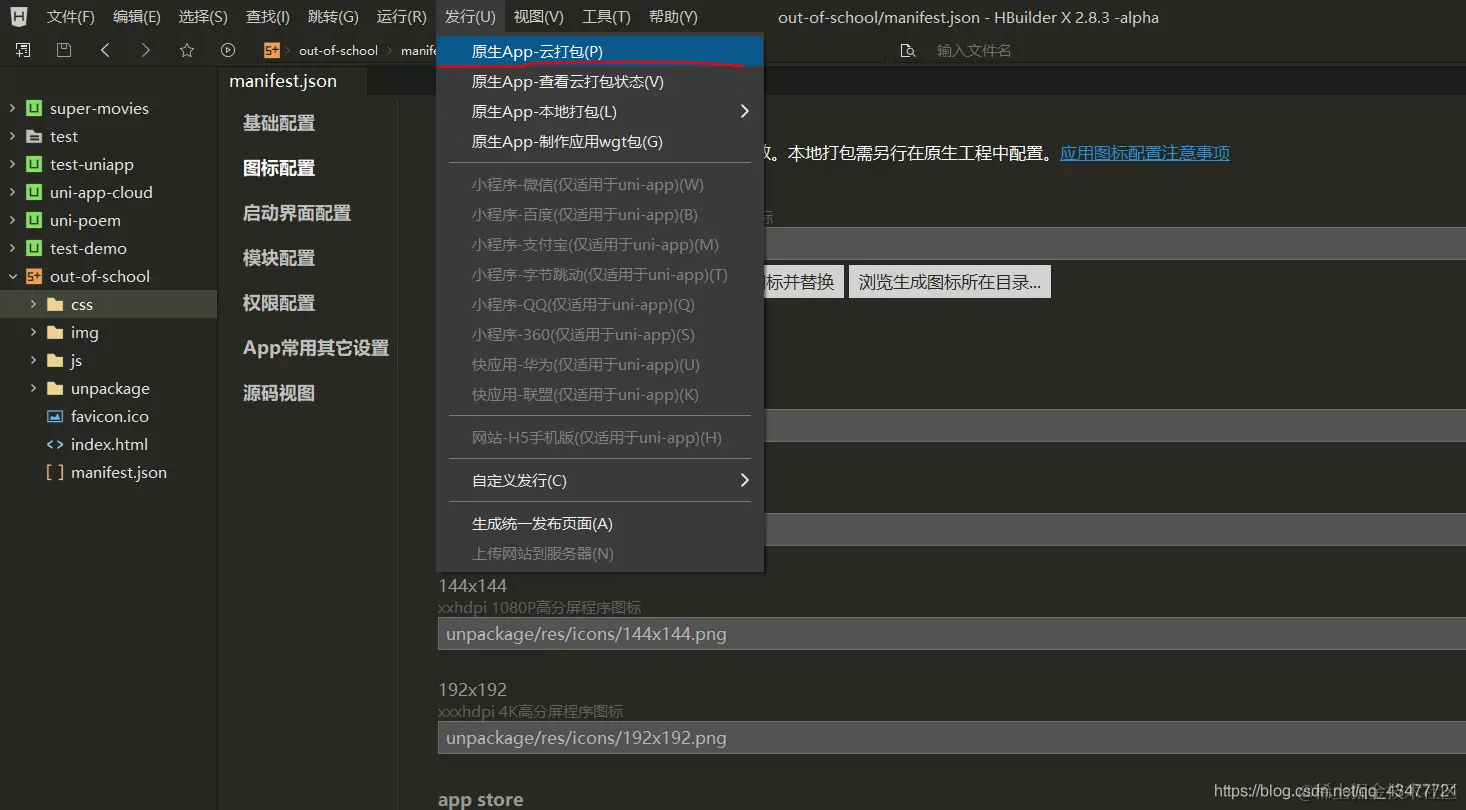Click the index.html code file icon
Screen dimensions: 1466x810
coord(56,444)
